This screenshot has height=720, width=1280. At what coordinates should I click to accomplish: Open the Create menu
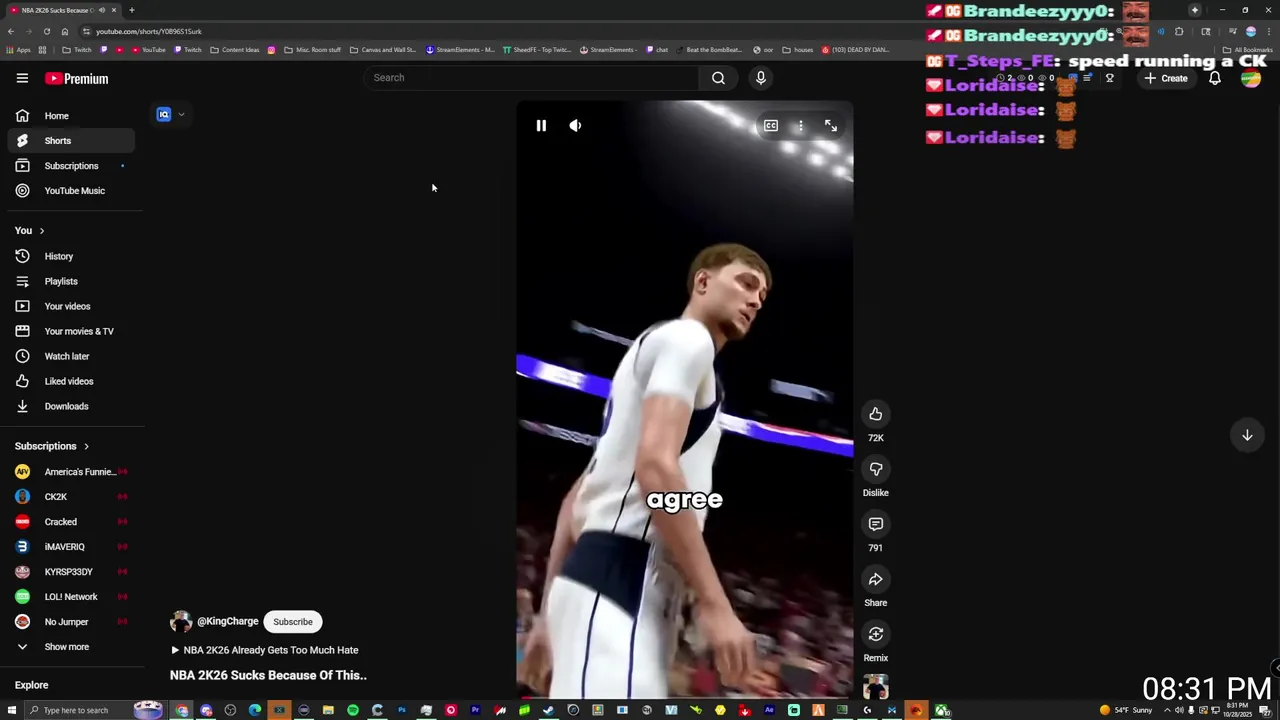pos(1166,78)
